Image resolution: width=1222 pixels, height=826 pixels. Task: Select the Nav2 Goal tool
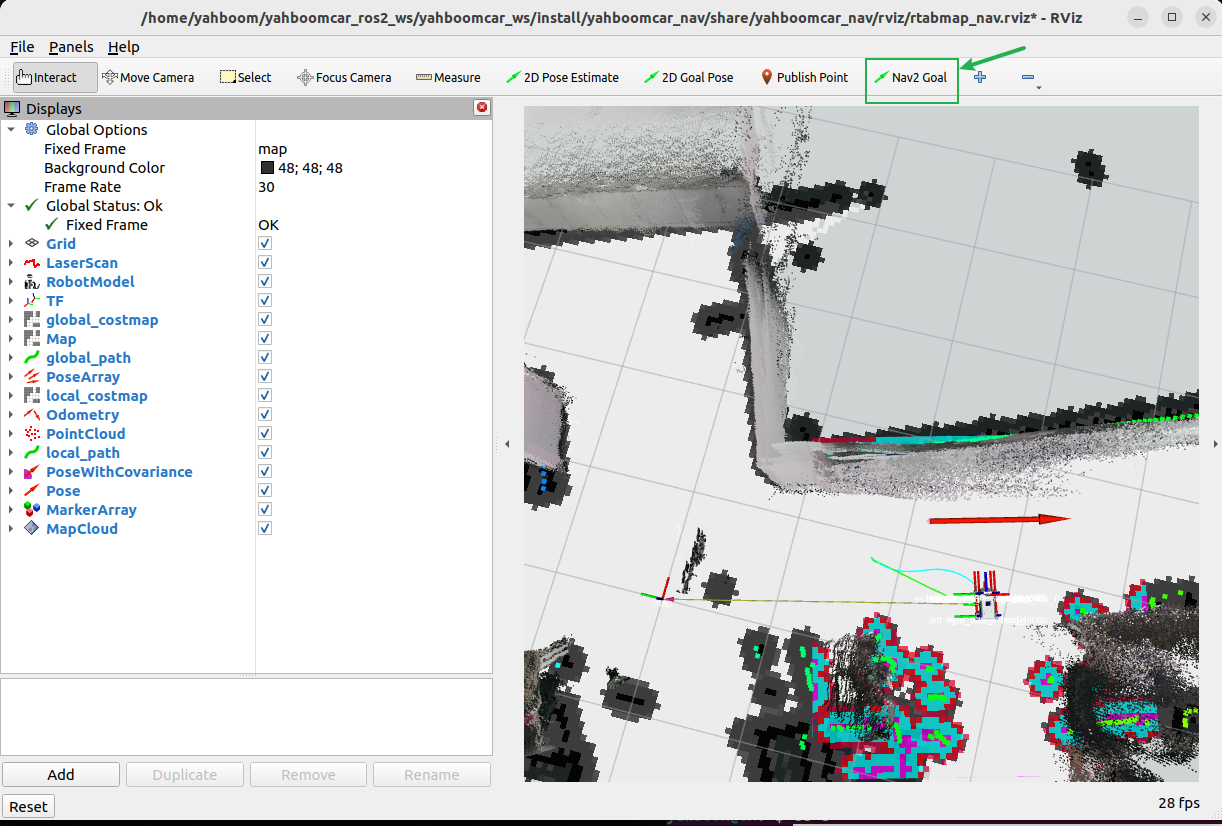point(911,78)
